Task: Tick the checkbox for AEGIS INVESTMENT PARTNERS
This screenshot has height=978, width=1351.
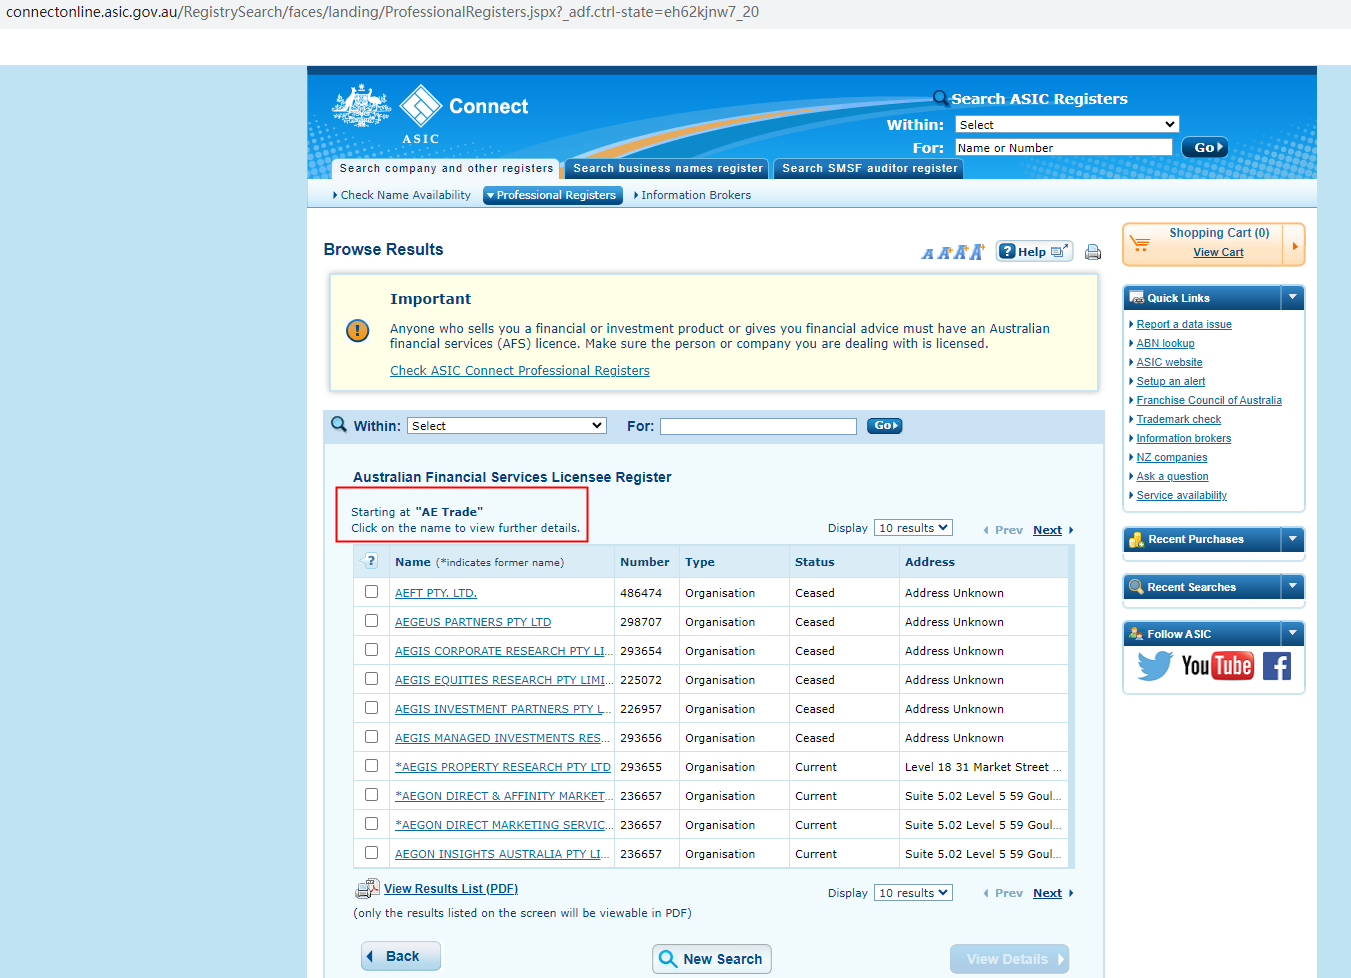Action: click(x=371, y=707)
